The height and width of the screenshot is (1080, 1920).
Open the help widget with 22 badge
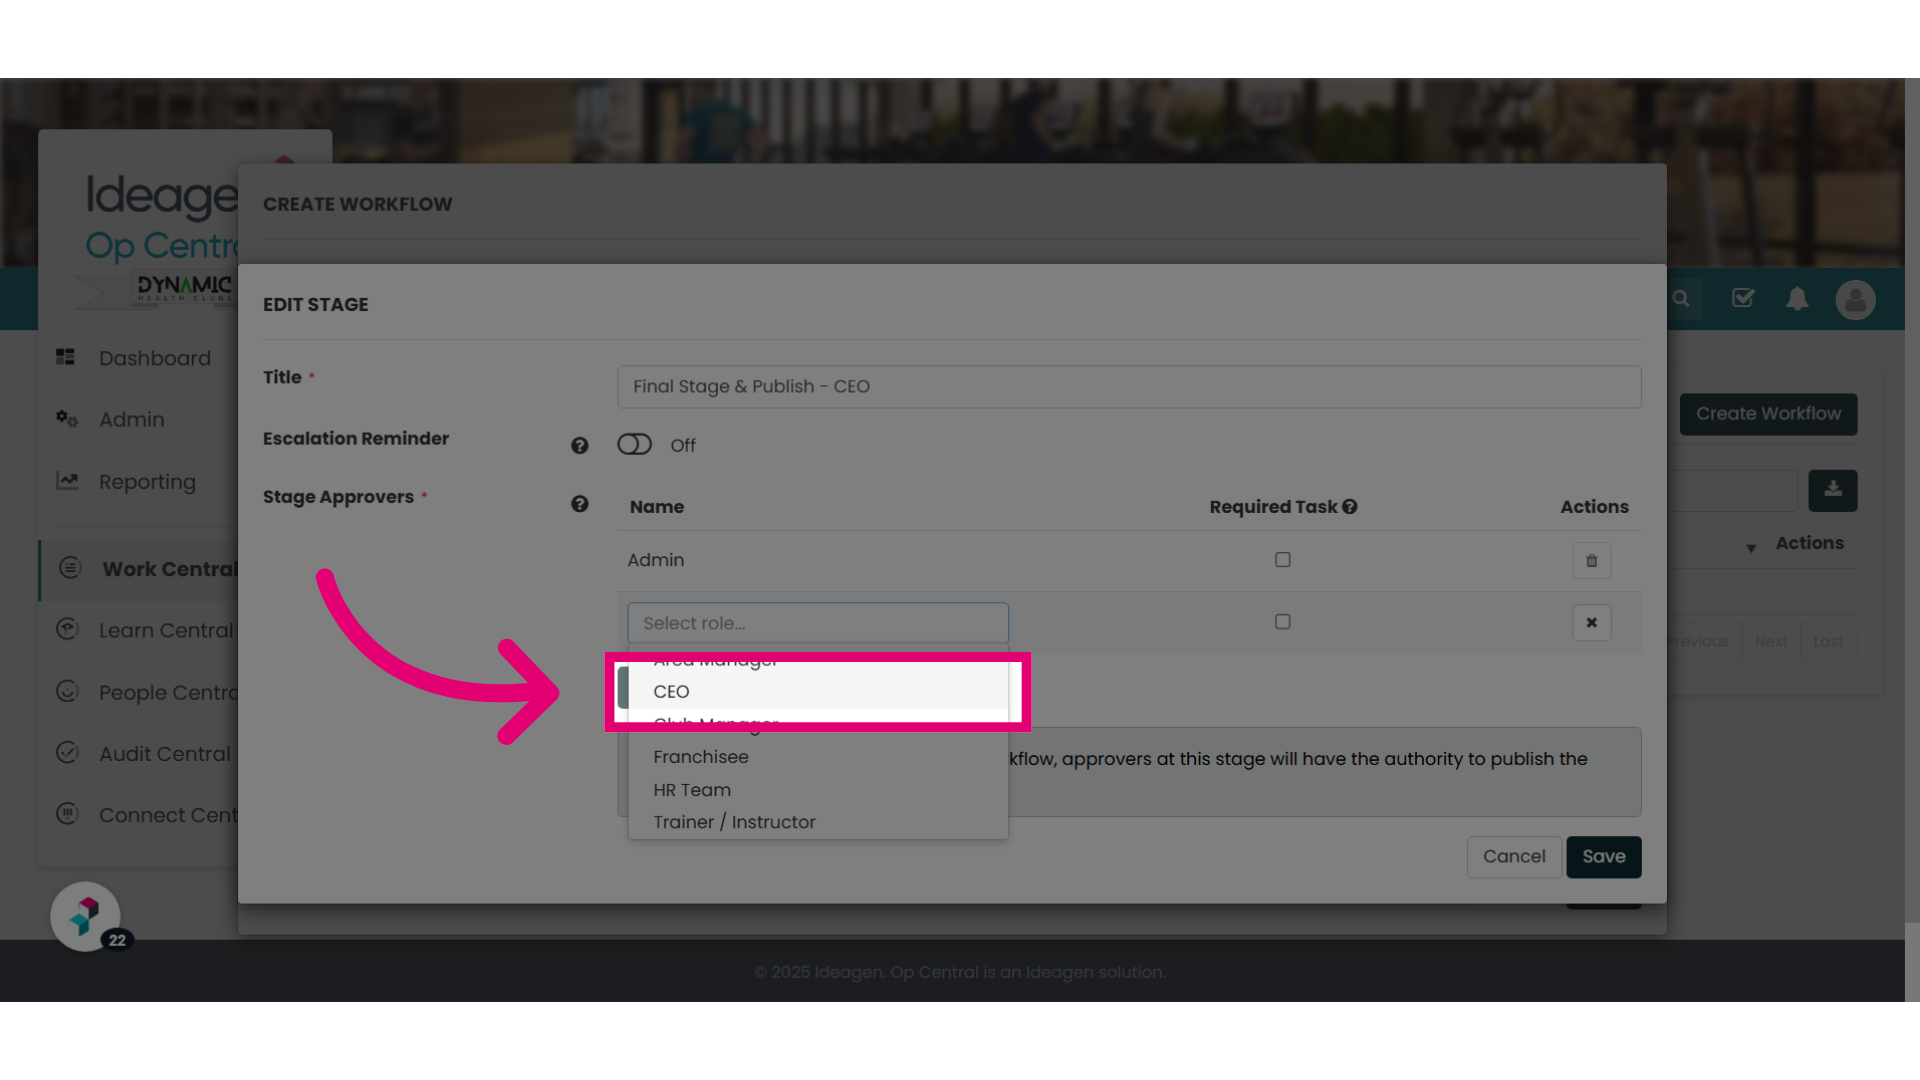[x=86, y=916]
